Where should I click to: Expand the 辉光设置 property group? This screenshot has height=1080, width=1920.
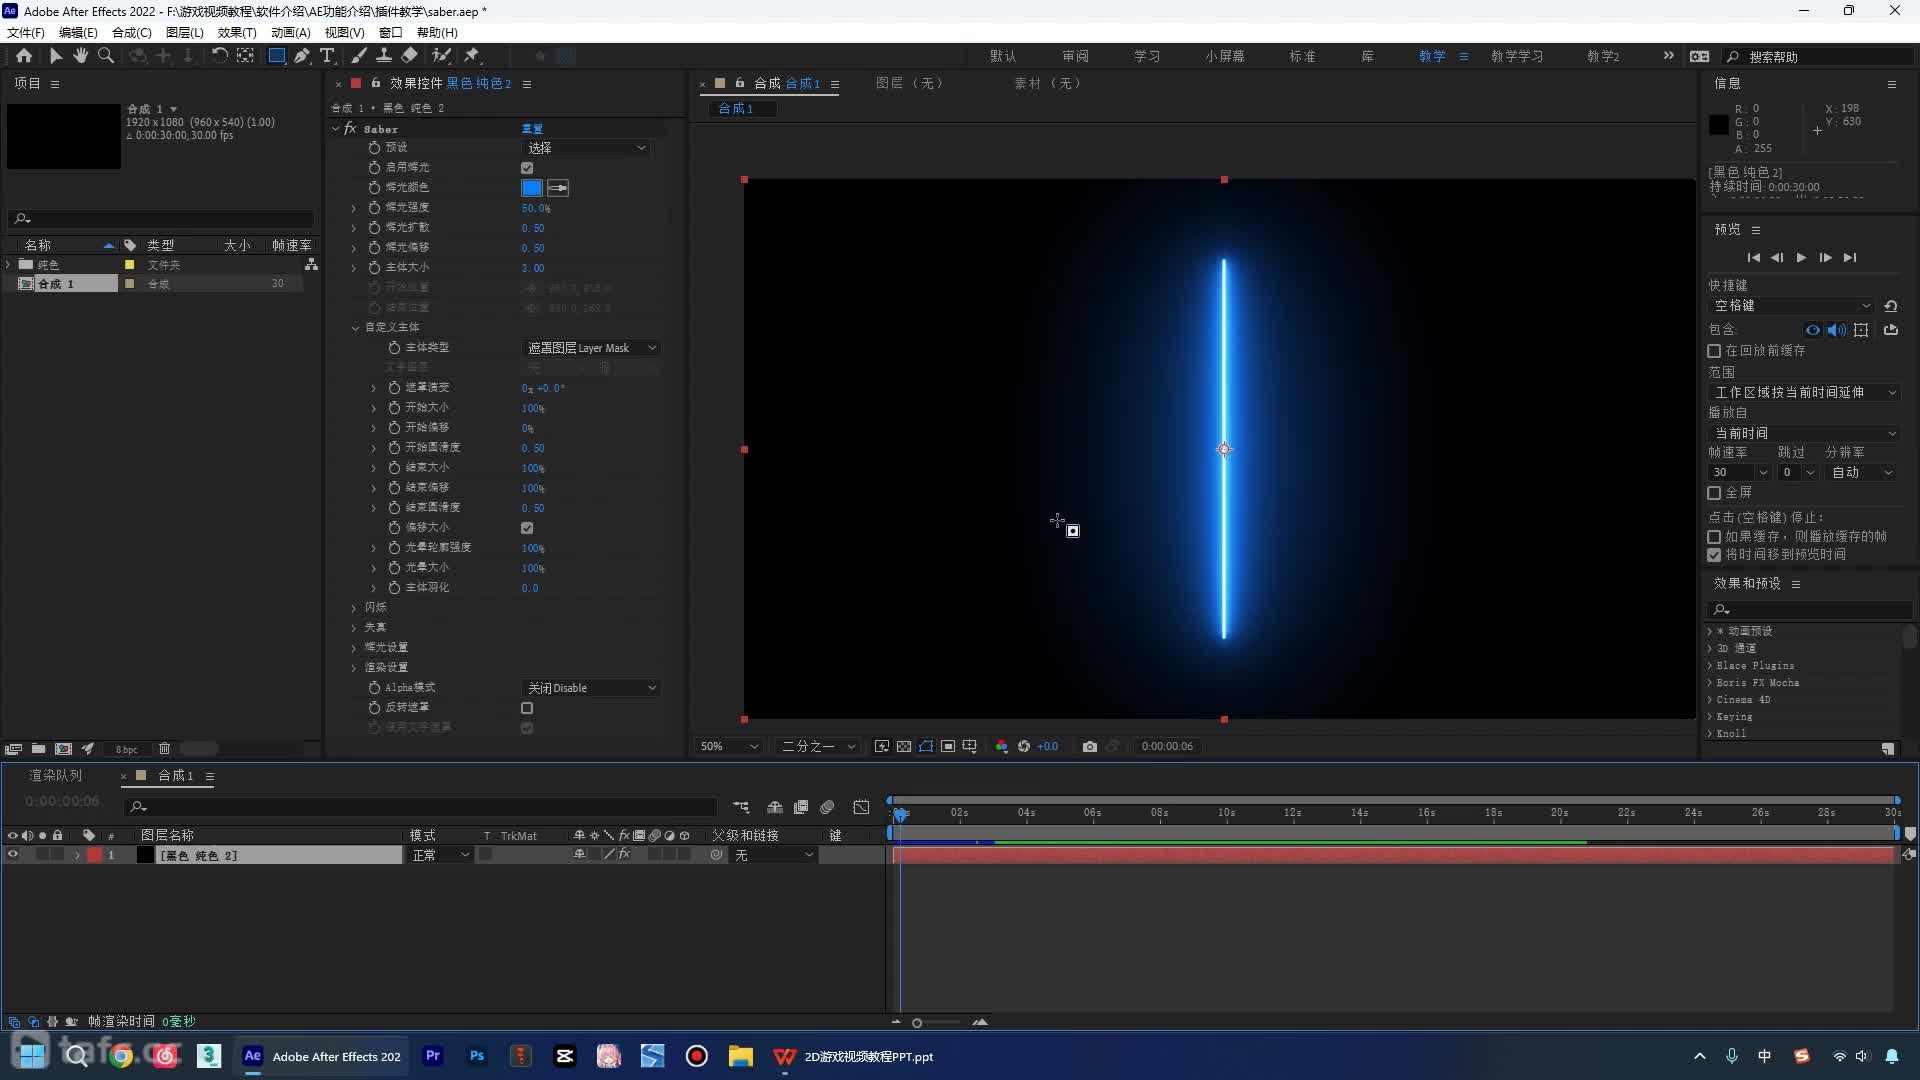(x=354, y=648)
